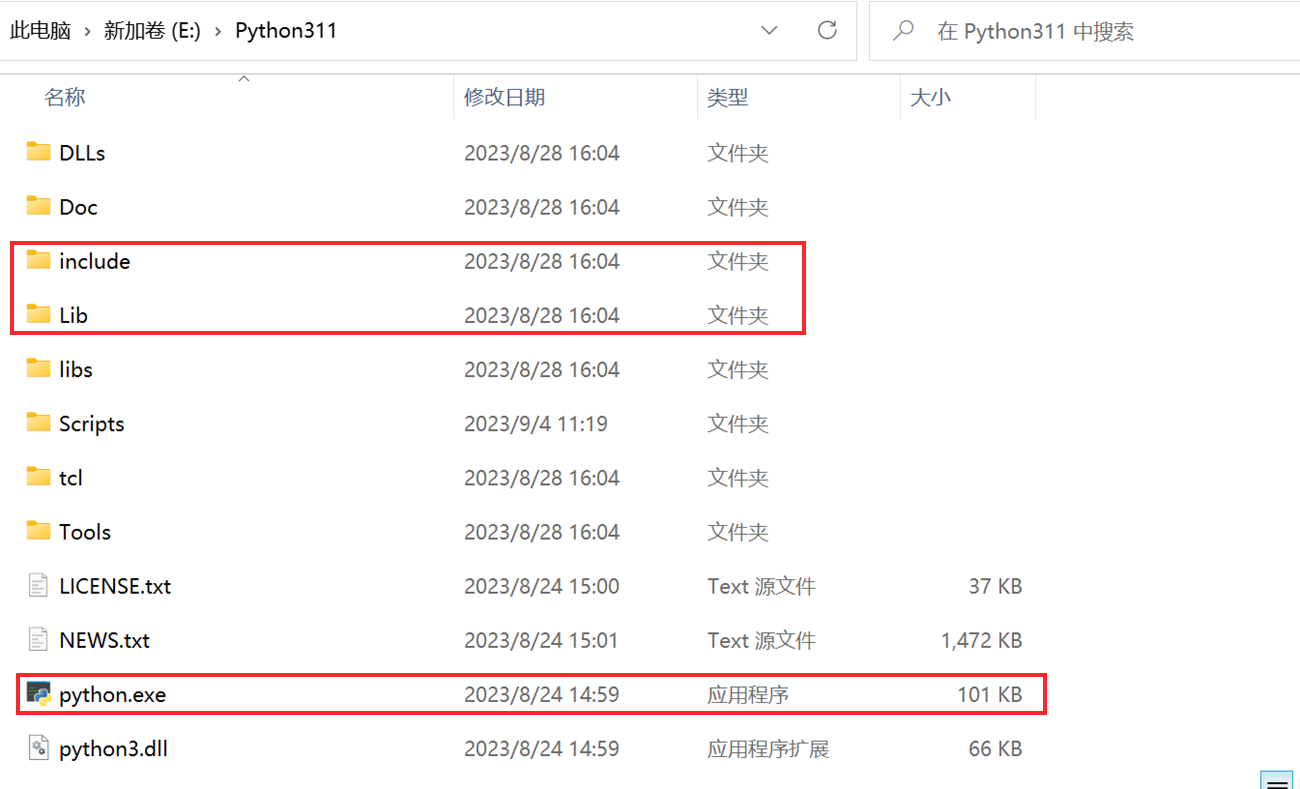Select the include folder name
The height and width of the screenshot is (789, 1300).
coord(95,261)
